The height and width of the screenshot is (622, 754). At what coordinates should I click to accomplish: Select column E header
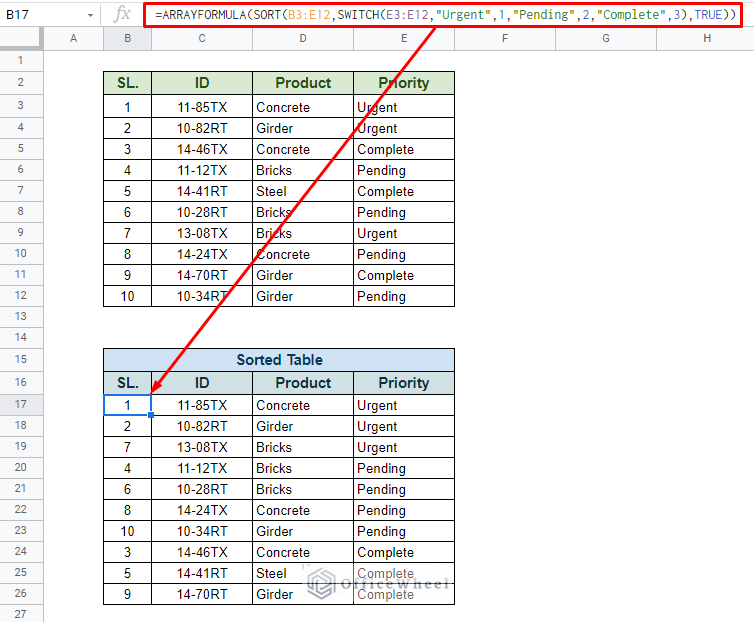point(404,38)
